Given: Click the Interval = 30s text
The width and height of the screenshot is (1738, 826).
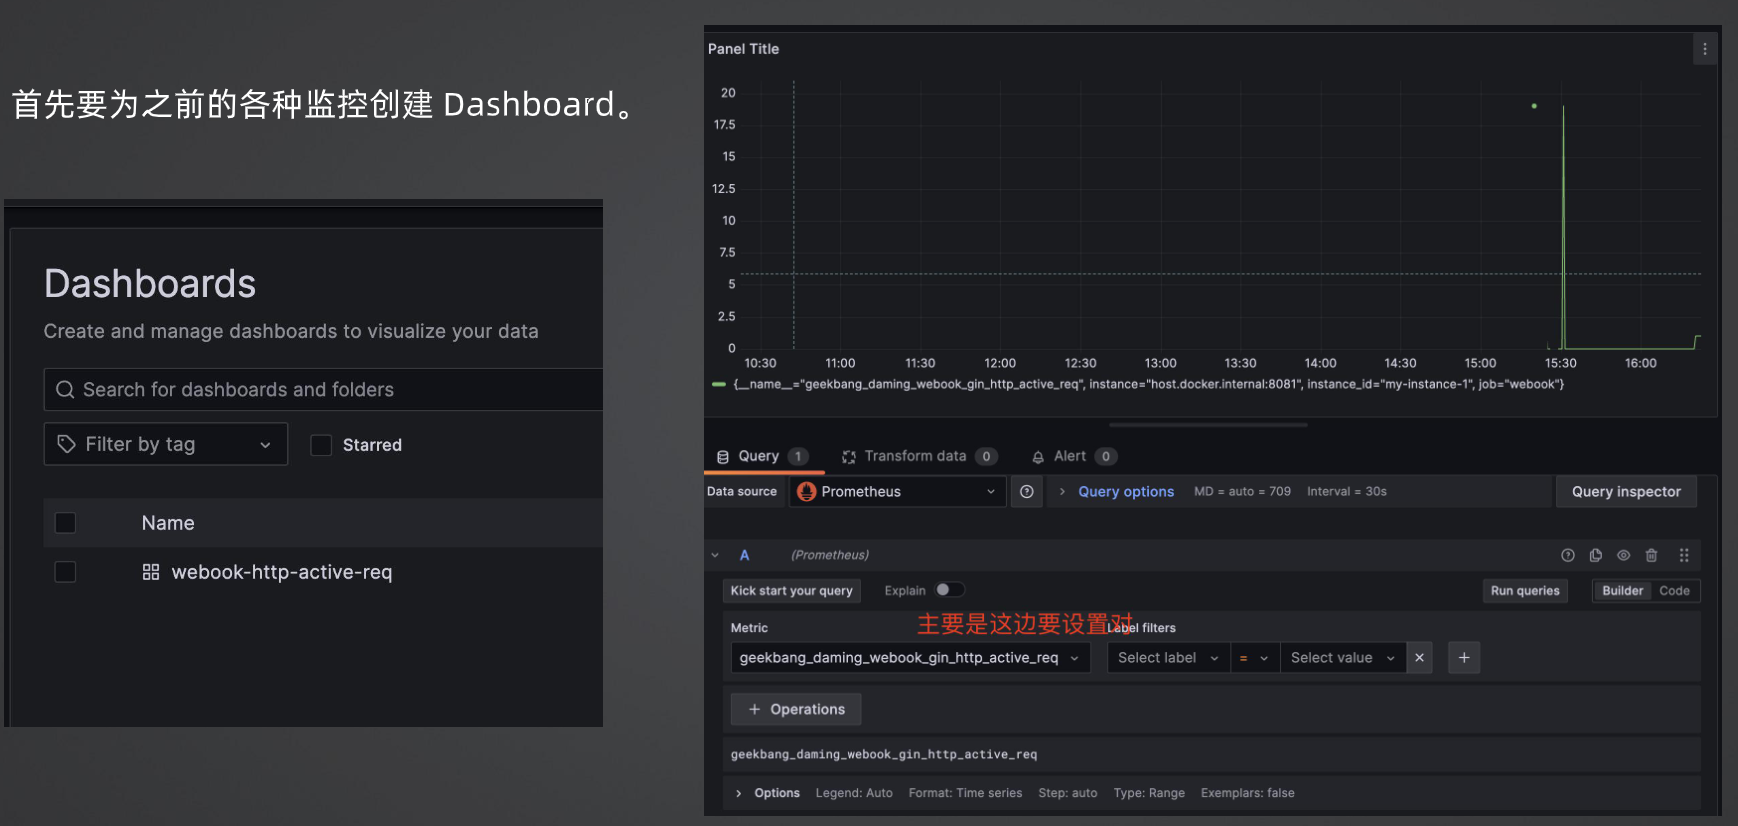Looking at the screenshot, I should click(1347, 492).
